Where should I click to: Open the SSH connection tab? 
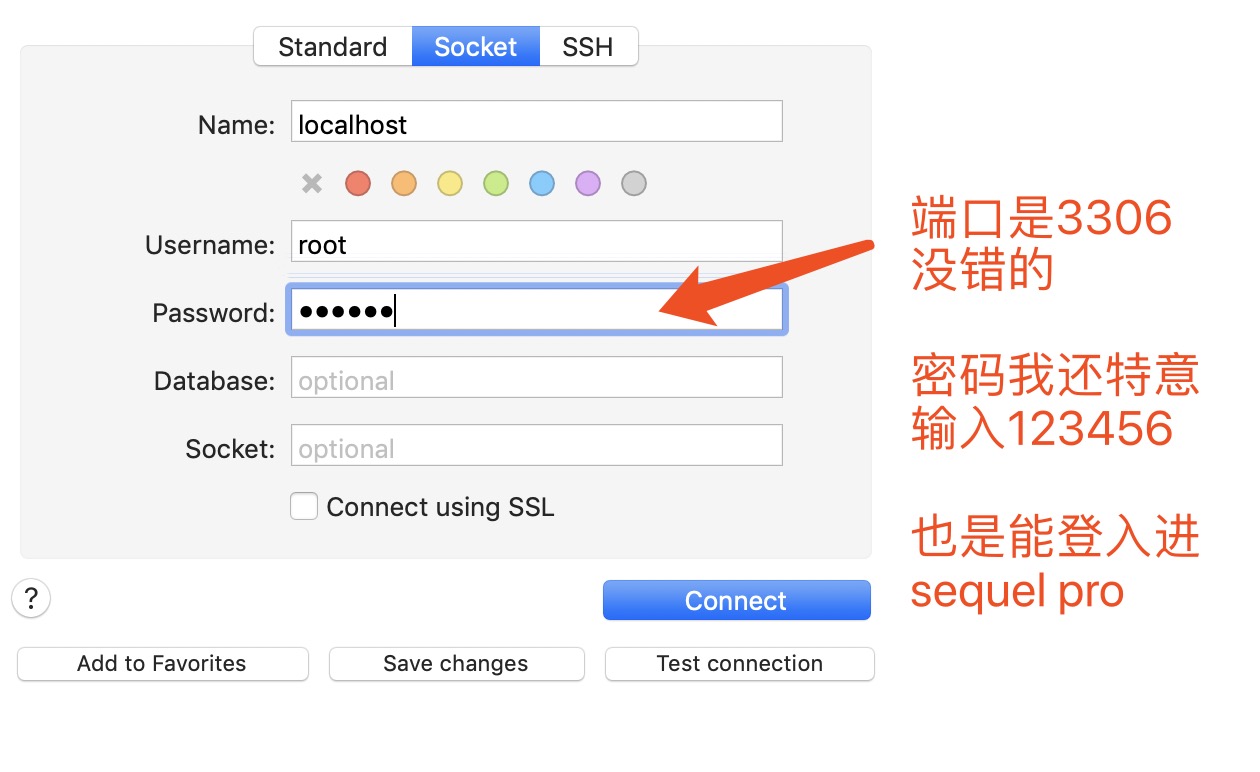589,46
